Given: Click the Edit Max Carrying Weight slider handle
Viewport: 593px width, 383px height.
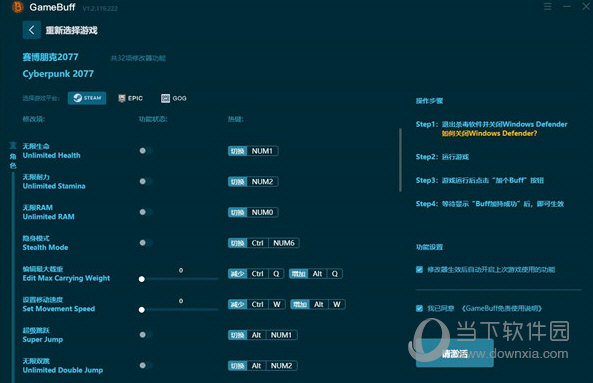Looking at the screenshot, I should (141, 279).
